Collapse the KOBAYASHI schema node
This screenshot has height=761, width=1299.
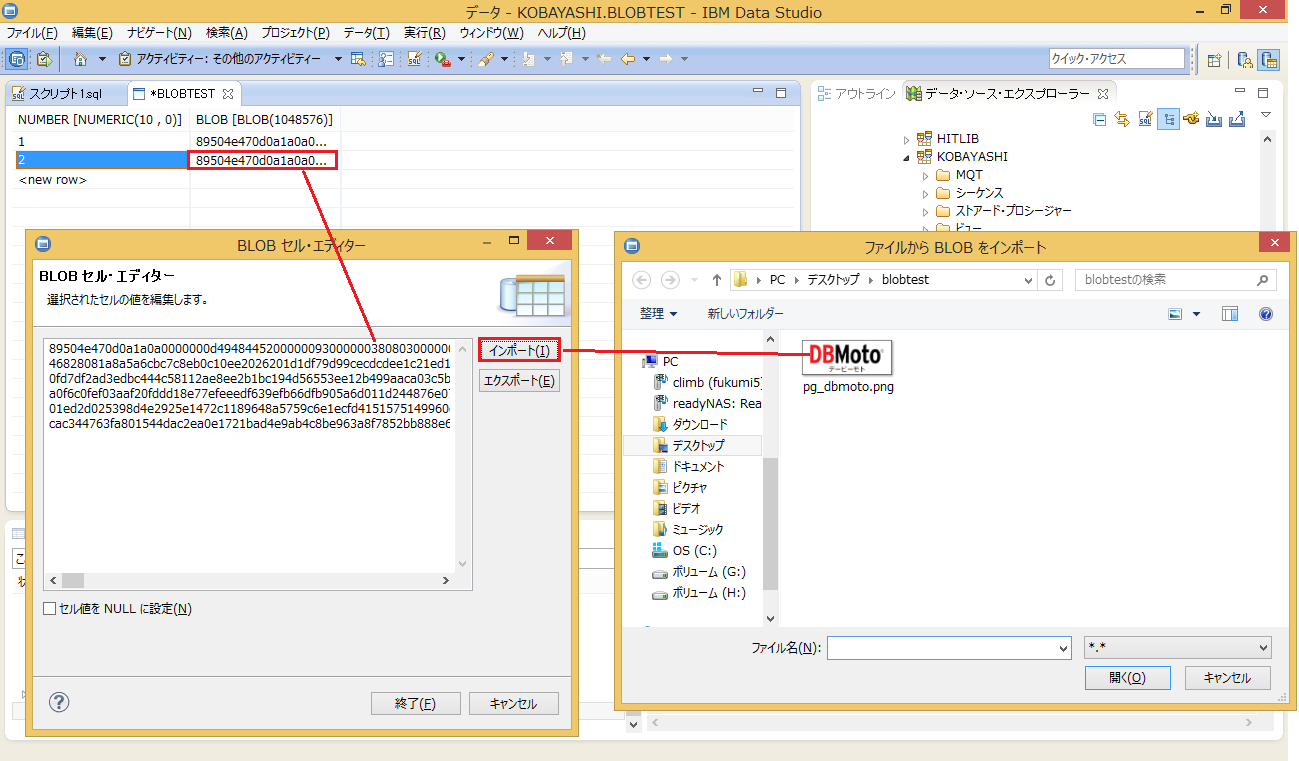[907, 157]
